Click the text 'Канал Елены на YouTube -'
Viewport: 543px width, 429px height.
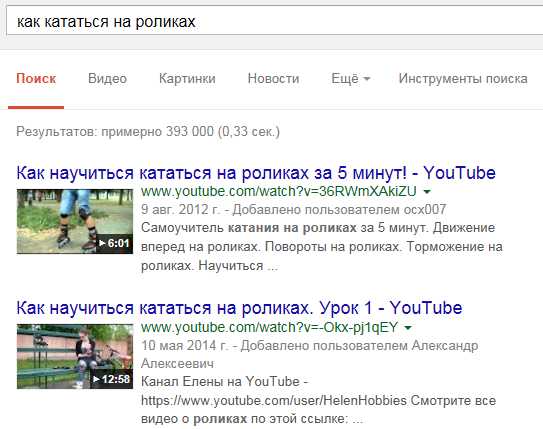coord(224,382)
